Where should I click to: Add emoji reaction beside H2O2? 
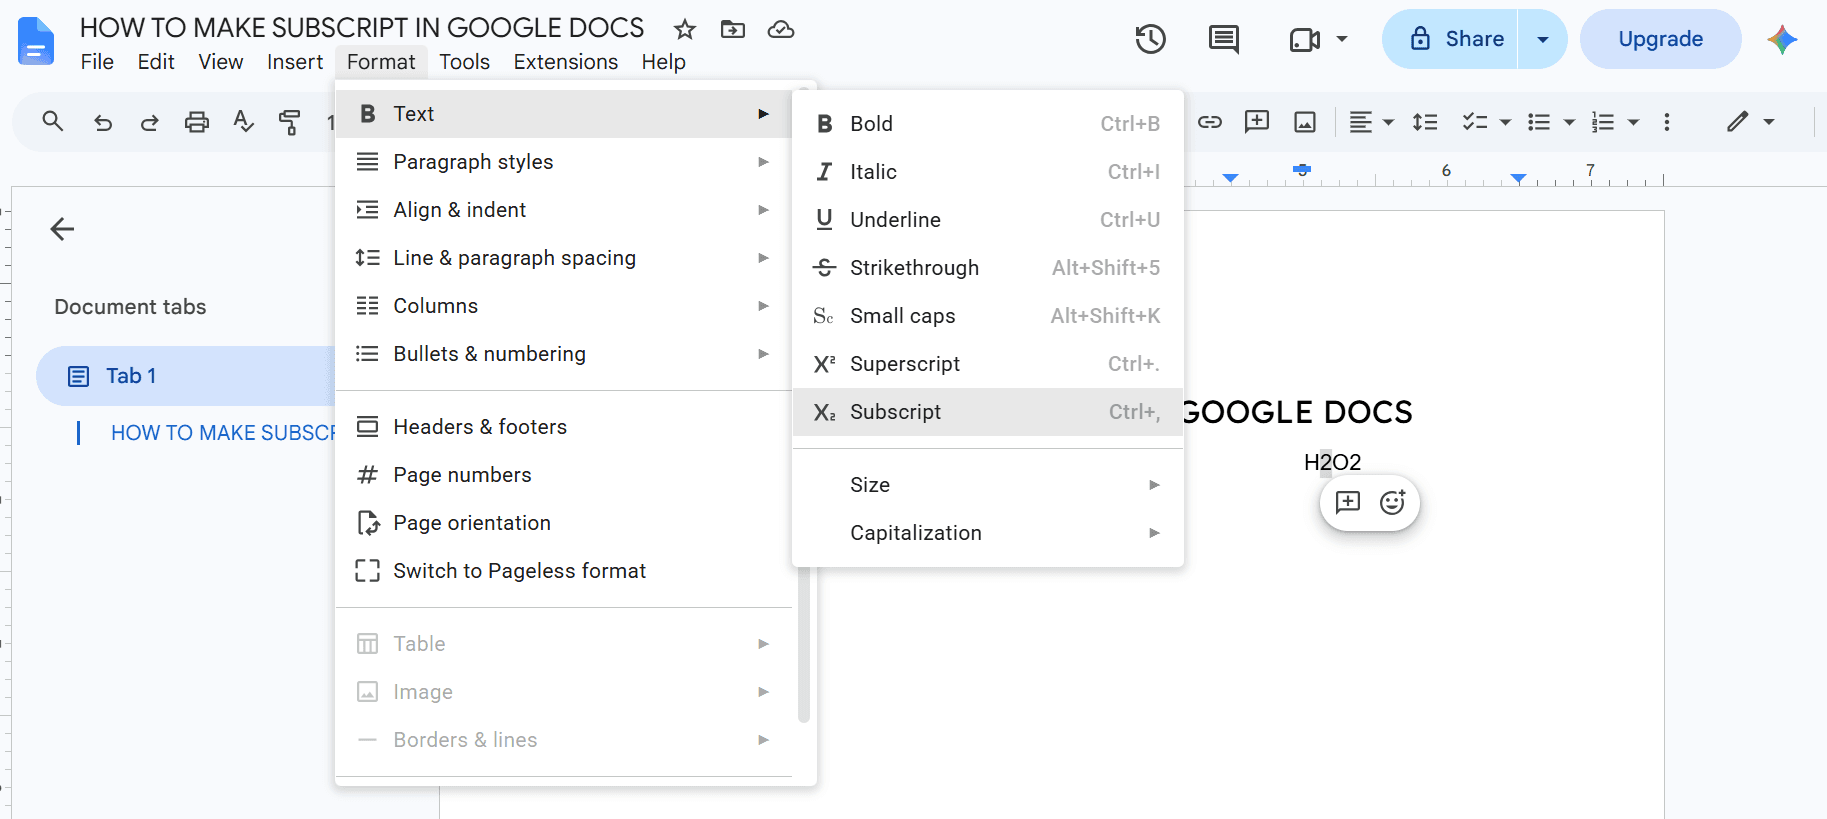click(x=1393, y=502)
